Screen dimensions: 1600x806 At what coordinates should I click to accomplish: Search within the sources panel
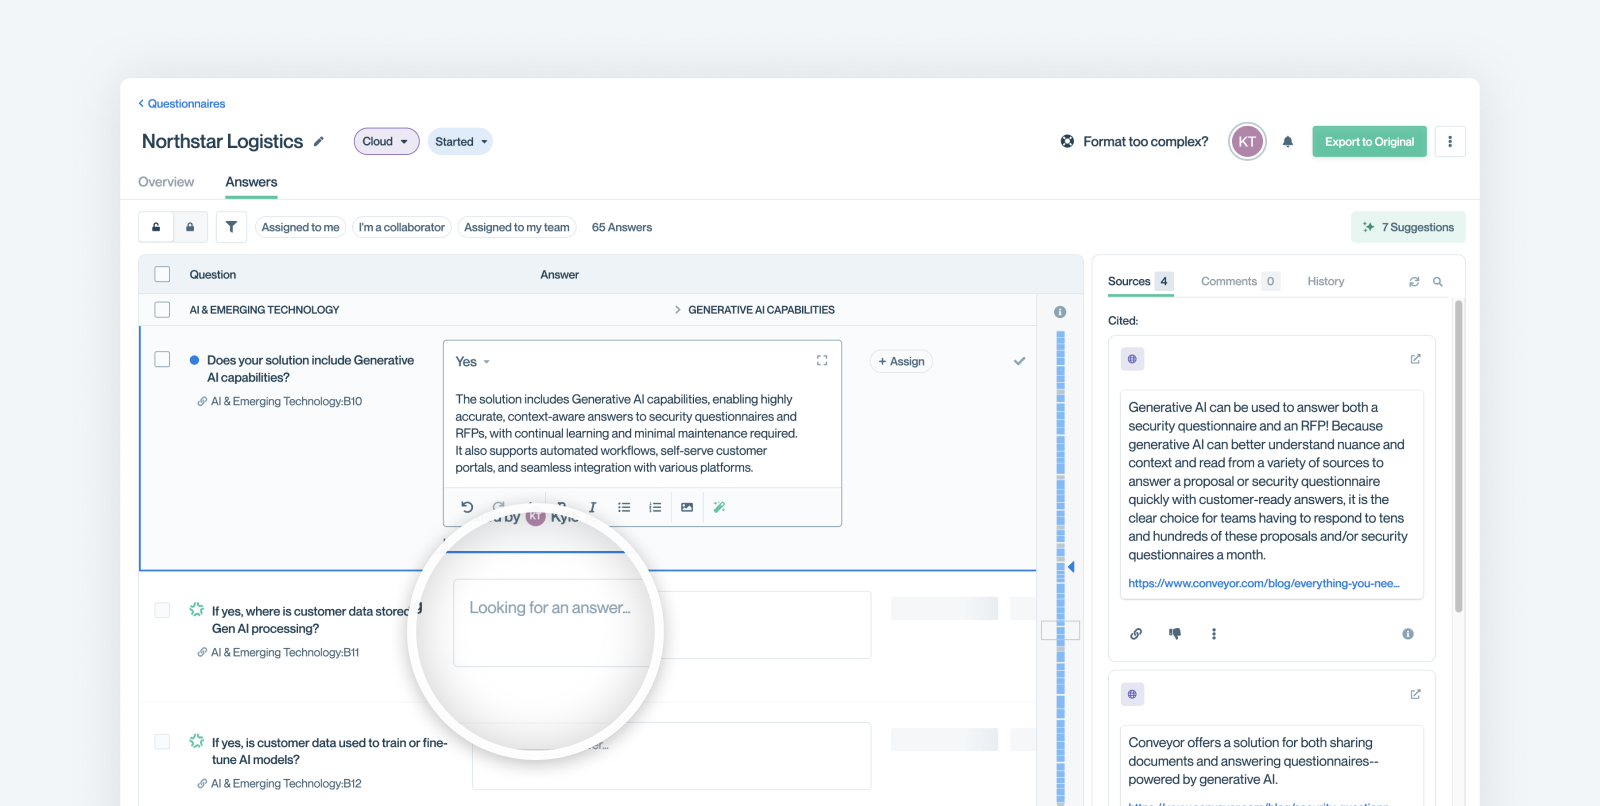(1438, 282)
